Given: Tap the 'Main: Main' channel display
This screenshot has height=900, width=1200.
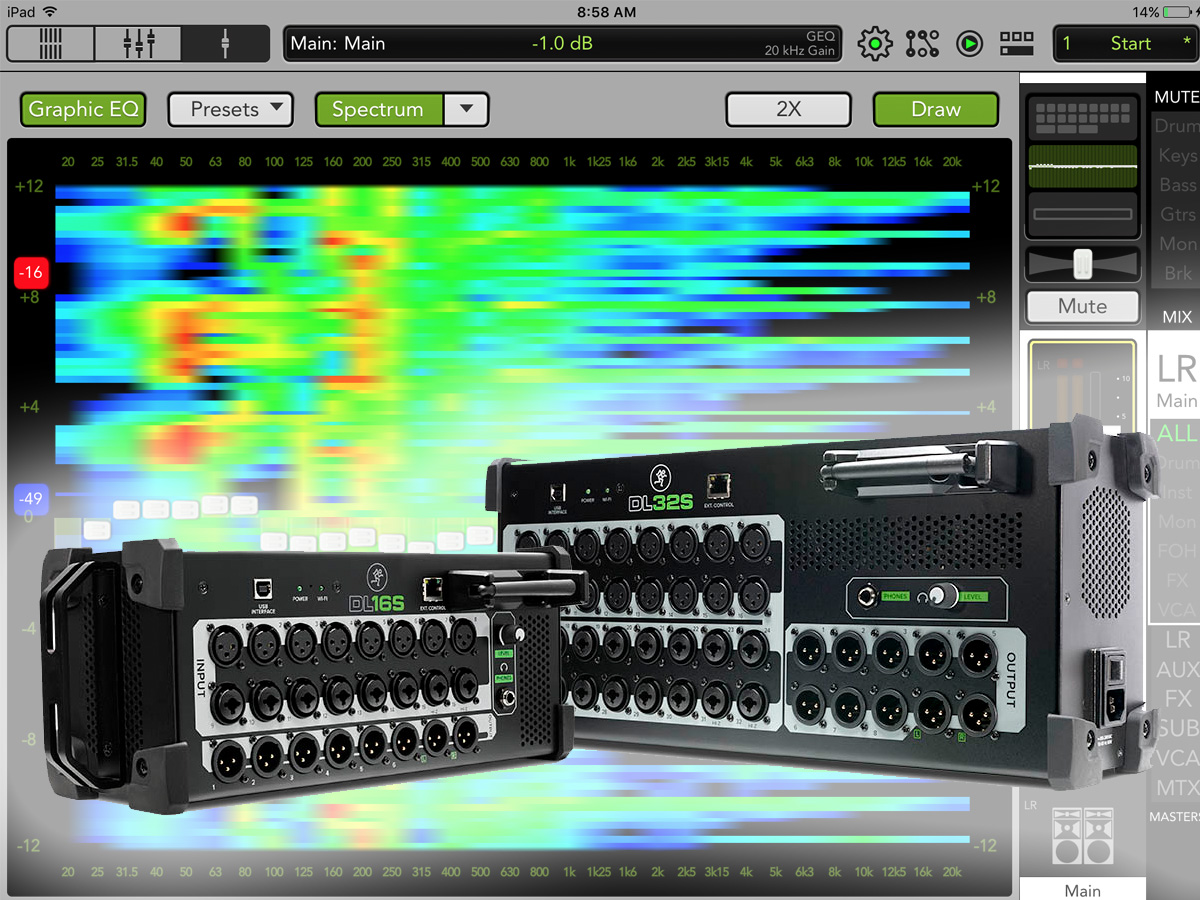Looking at the screenshot, I should click(x=338, y=44).
